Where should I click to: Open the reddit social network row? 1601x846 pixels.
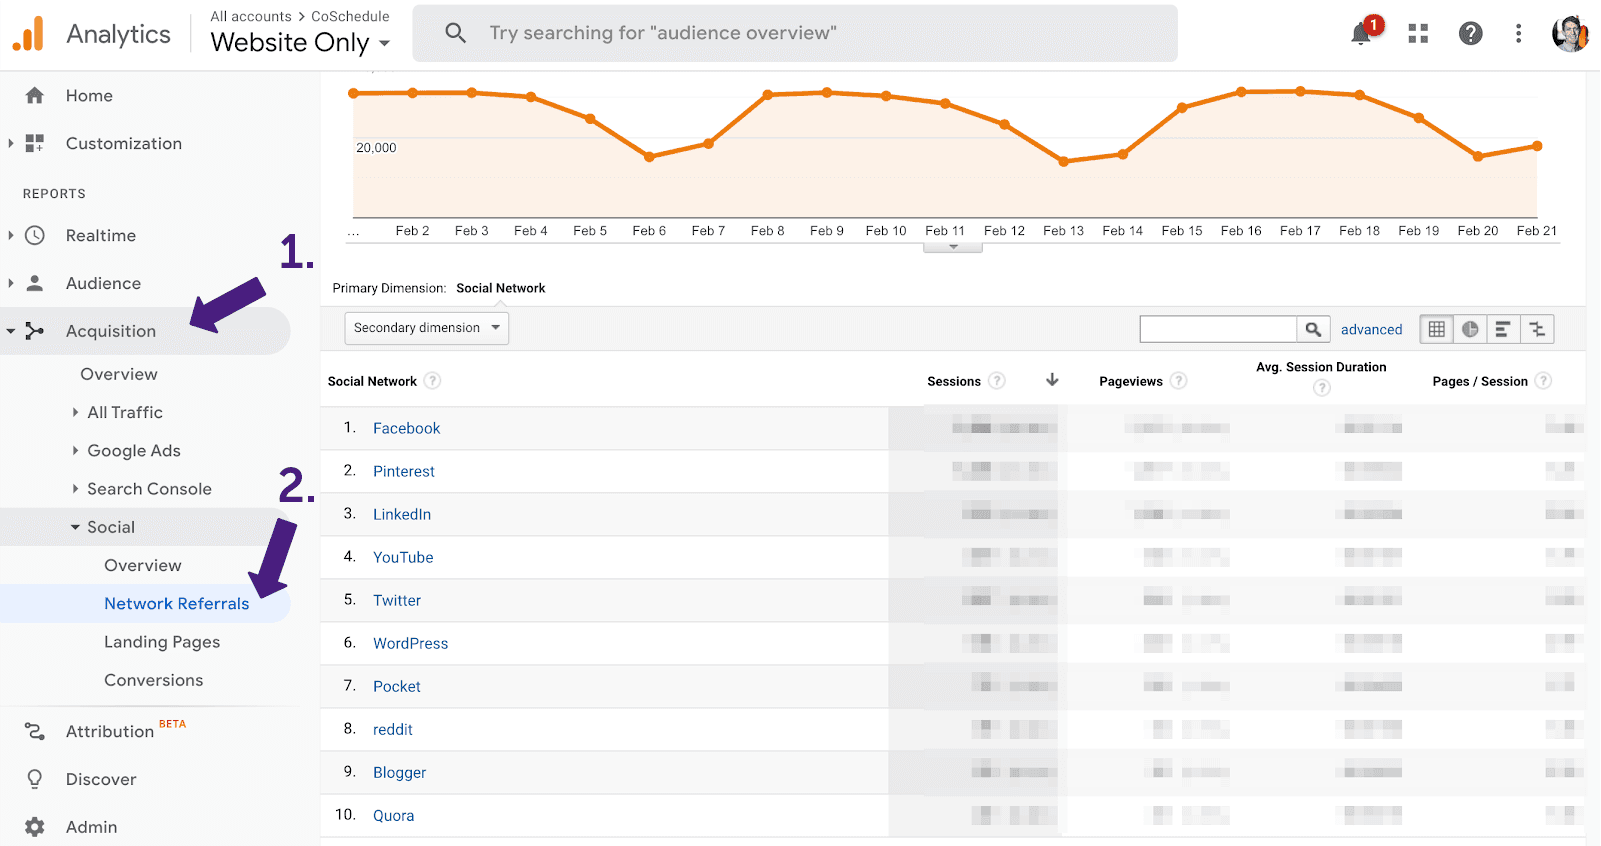[x=393, y=729]
